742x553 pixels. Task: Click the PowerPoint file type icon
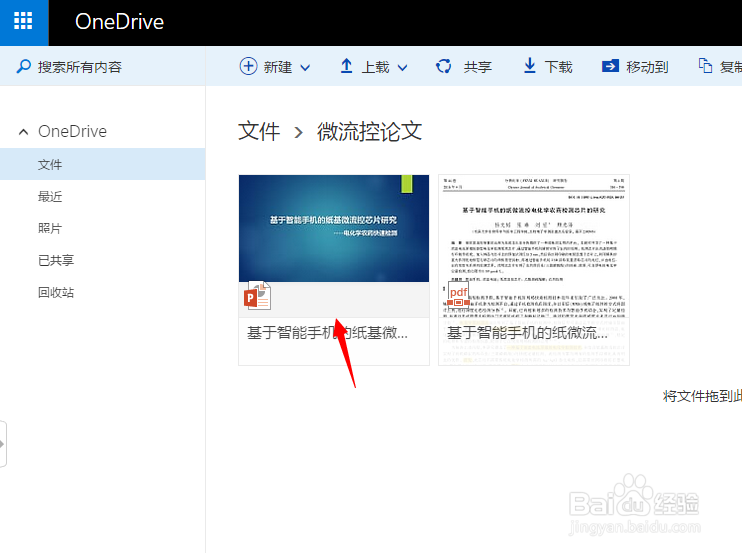pyautogui.click(x=257, y=296)
